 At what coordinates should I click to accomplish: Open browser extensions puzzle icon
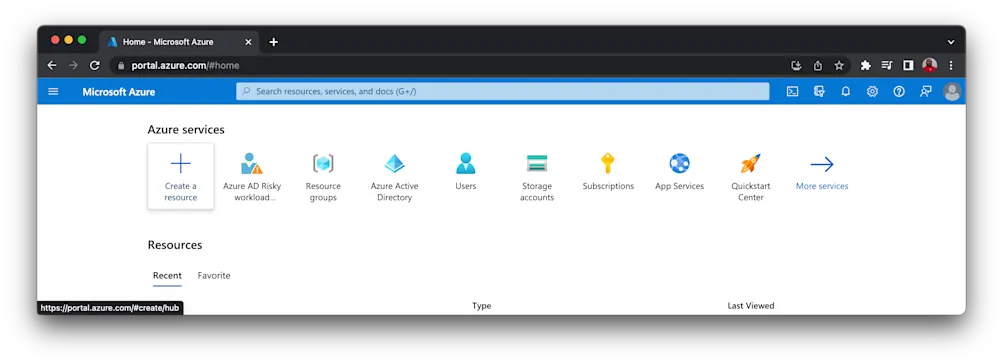tap(865, 65)
